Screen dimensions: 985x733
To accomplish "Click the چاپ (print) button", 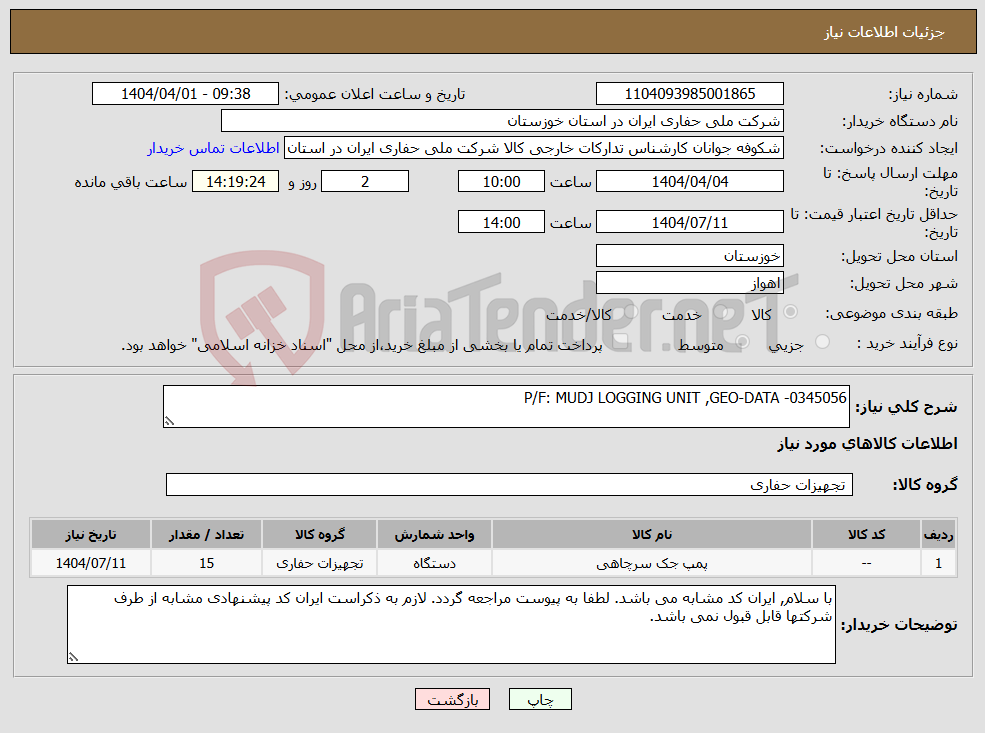I will click(540, 699).
